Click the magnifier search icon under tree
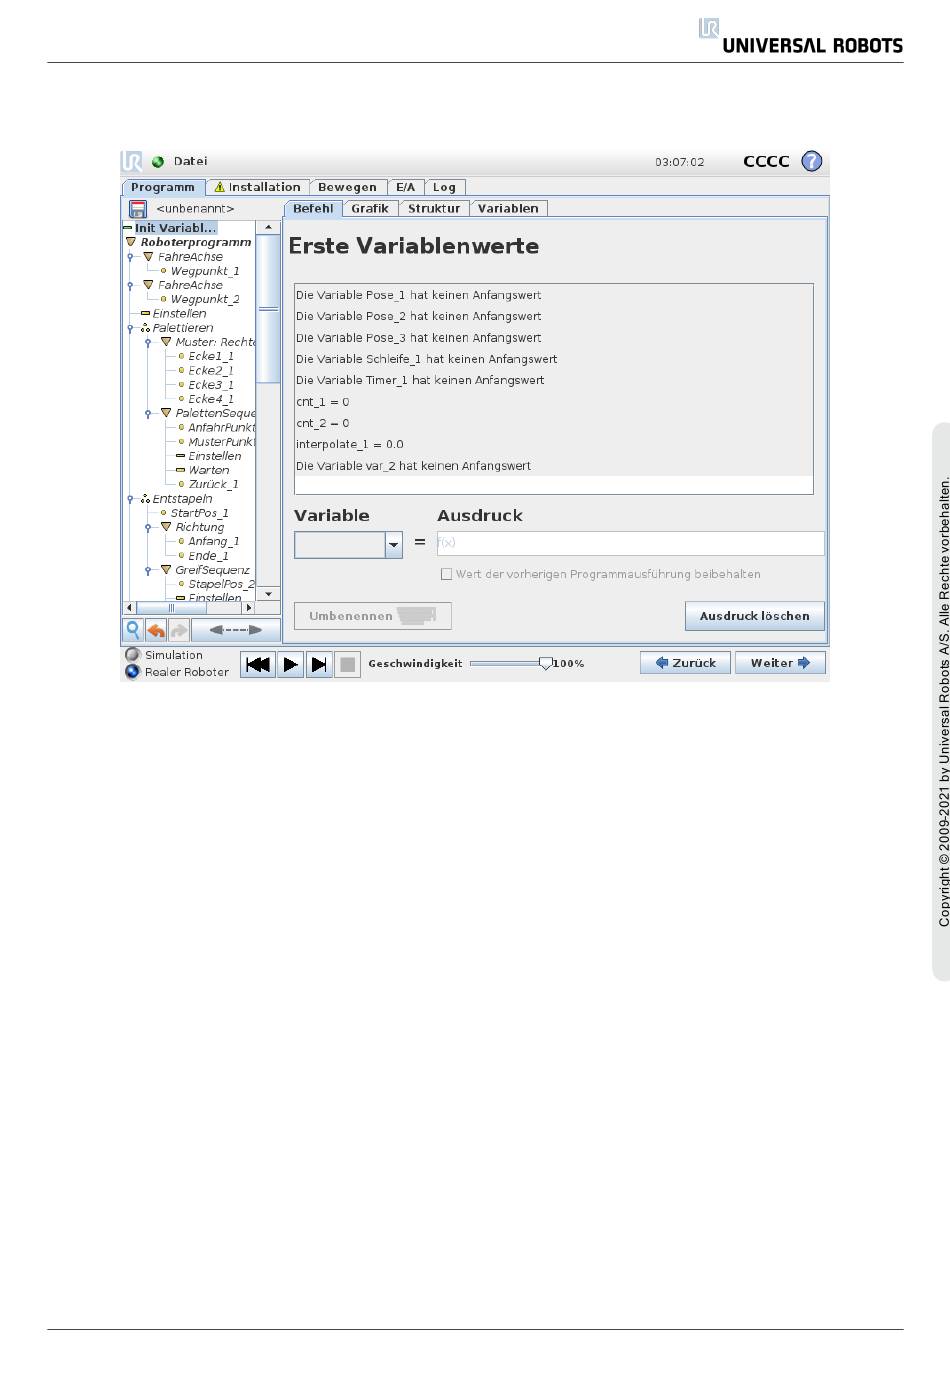 [x=132, y=630]
